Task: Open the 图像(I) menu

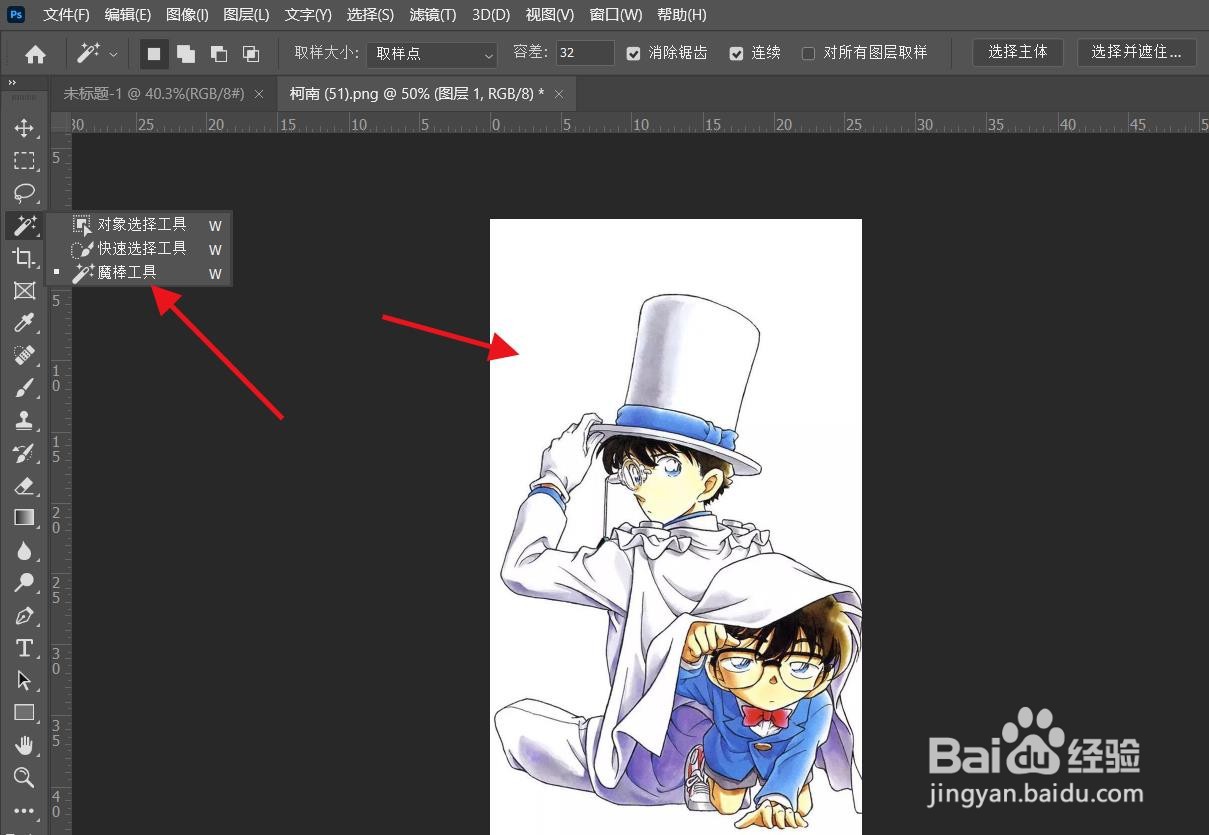Action: tap(187, 15)
